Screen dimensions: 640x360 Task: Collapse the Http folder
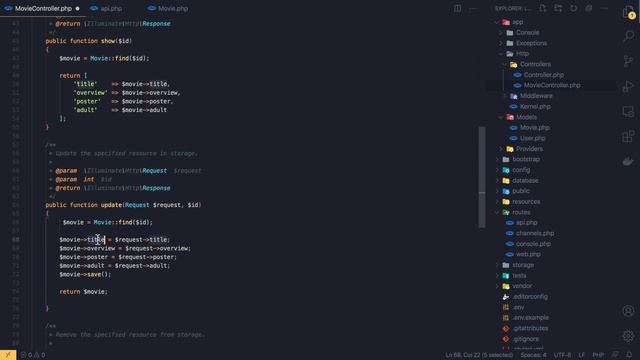point(522,53)
